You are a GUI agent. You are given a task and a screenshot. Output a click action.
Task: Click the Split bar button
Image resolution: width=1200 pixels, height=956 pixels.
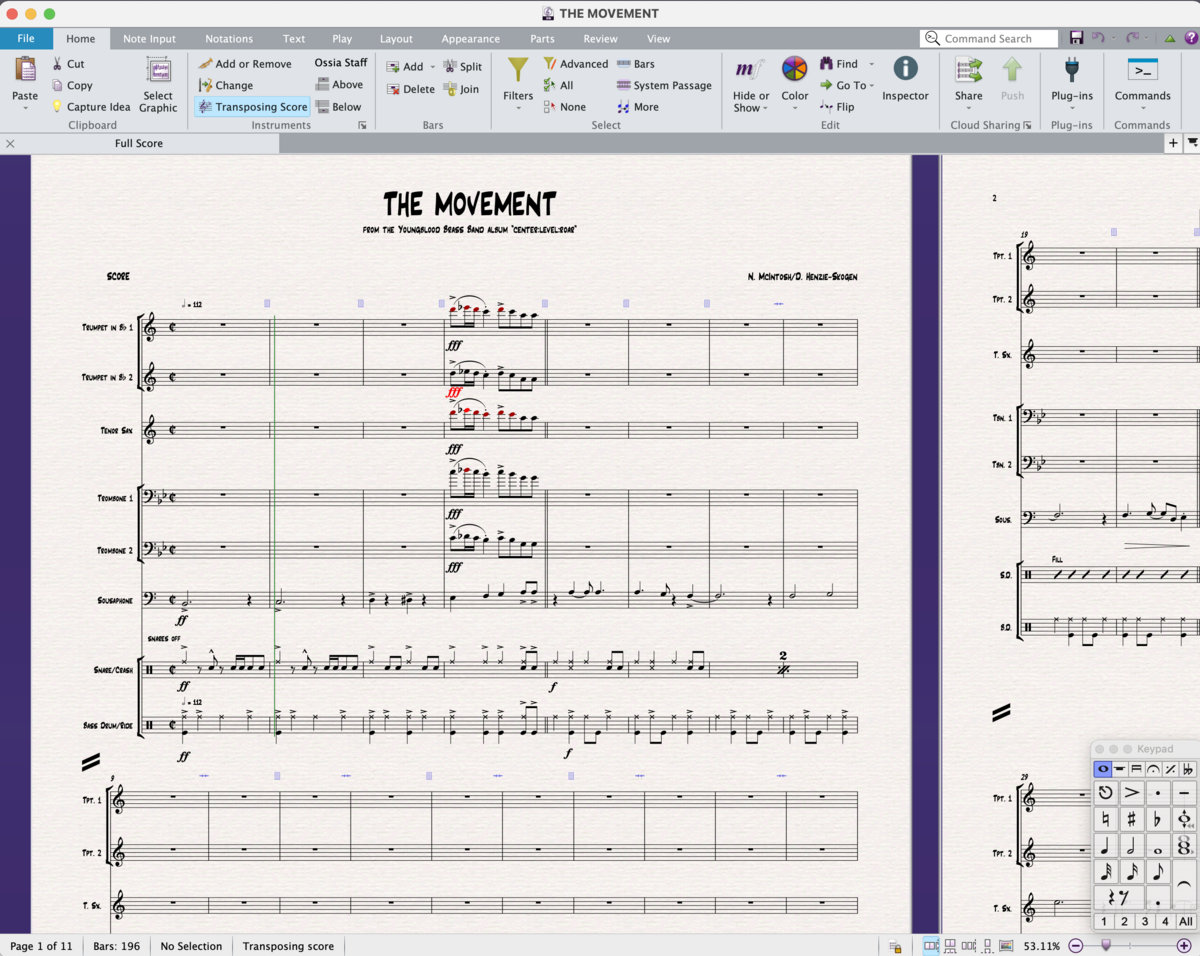tap(463, 66)
